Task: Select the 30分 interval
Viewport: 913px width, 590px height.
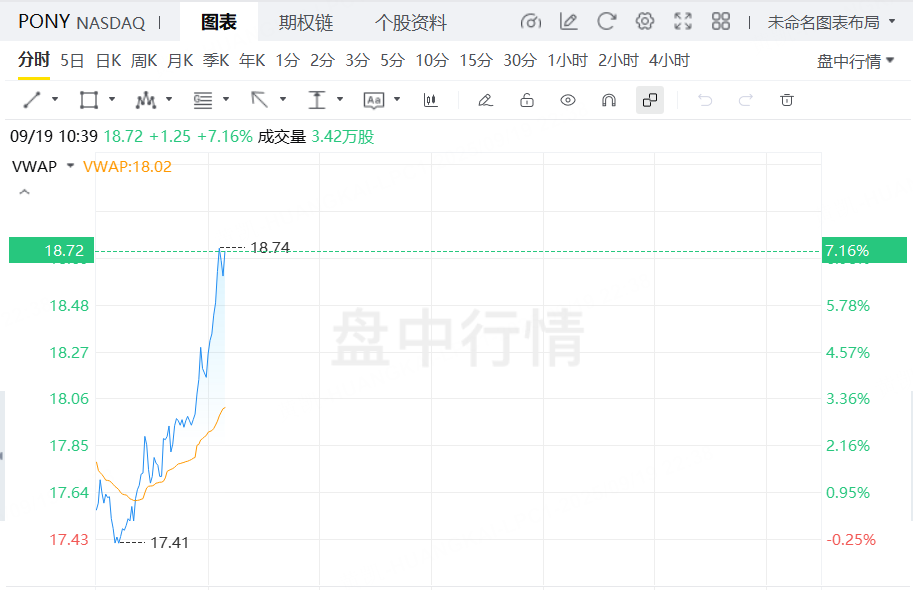Action: coord(520,61)
